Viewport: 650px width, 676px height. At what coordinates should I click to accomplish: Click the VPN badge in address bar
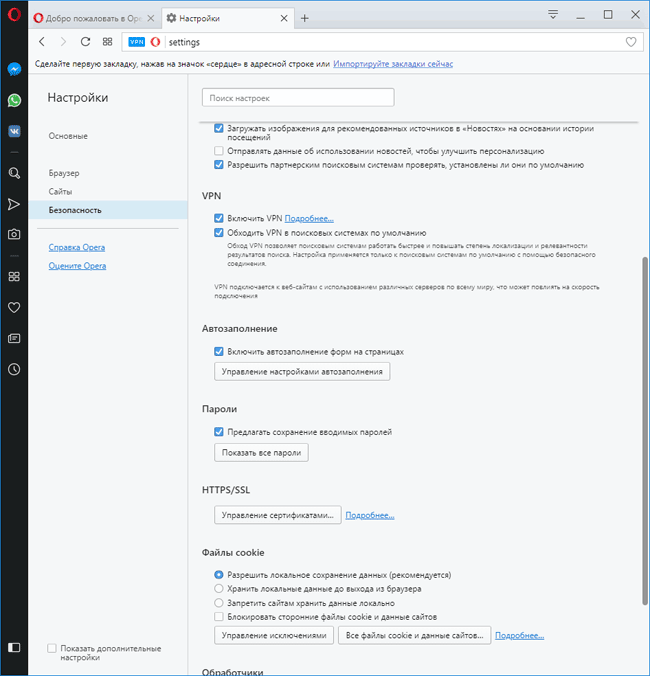137,42
